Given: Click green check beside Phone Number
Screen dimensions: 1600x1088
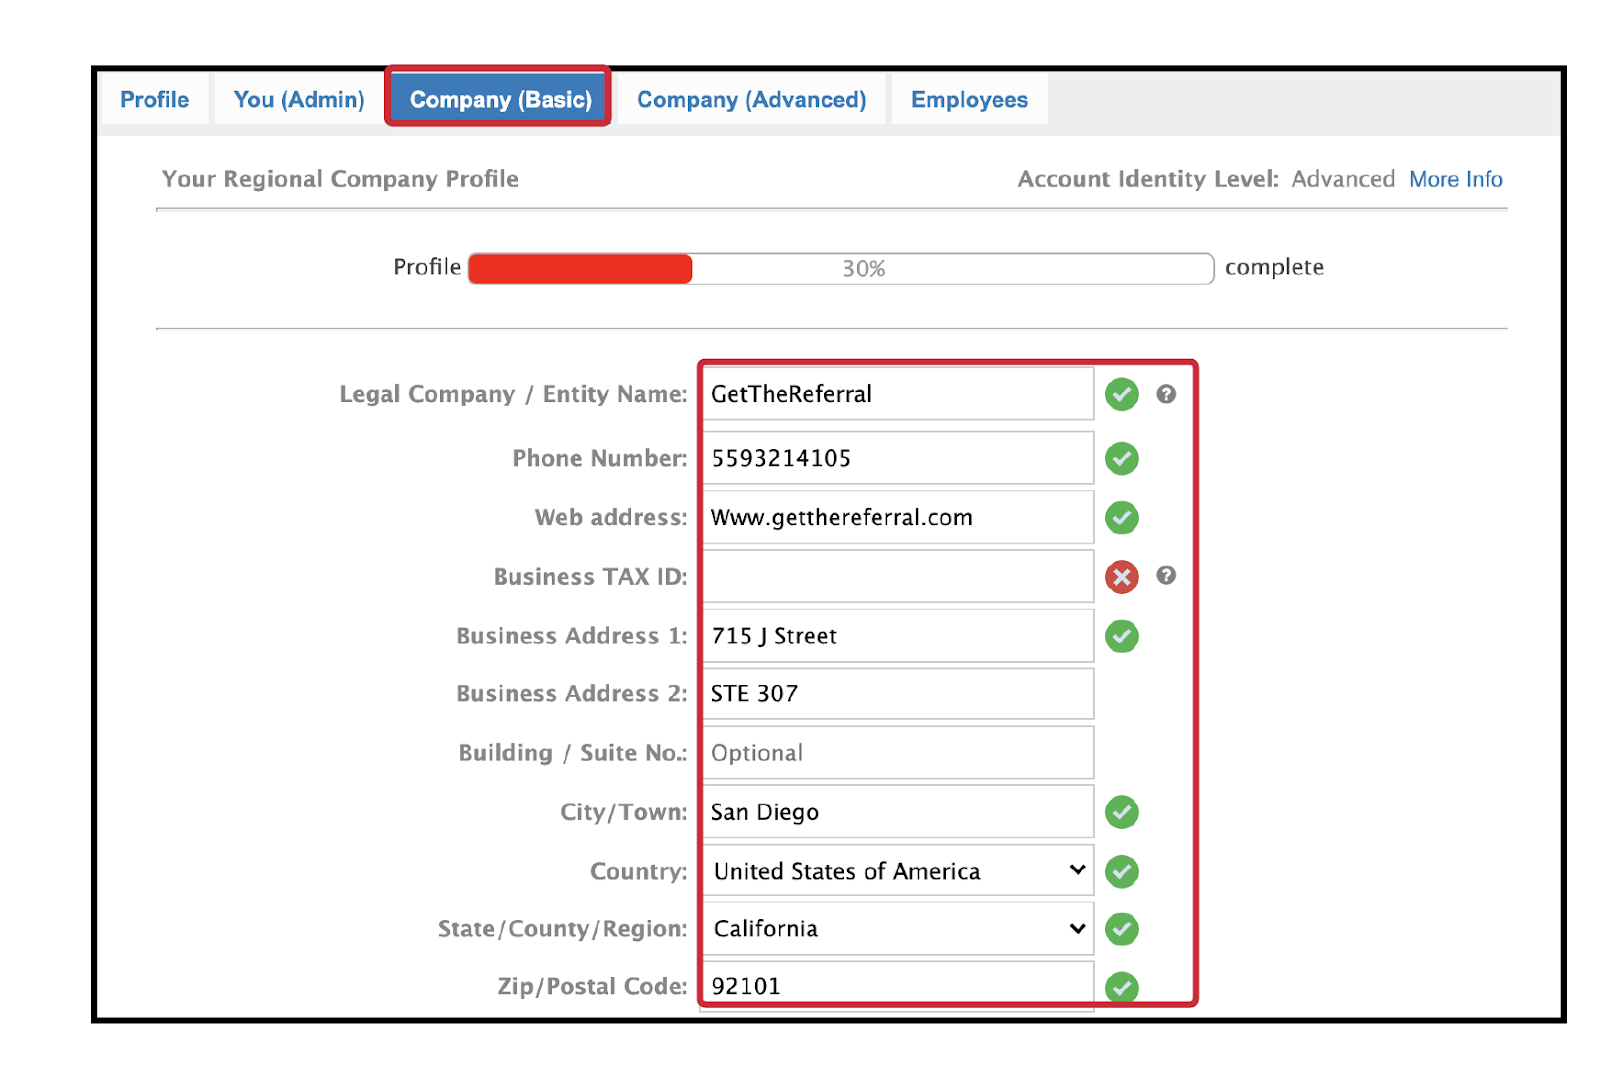Looking at the screenshot, I should pyautogui.click(x=1122, y=458).
